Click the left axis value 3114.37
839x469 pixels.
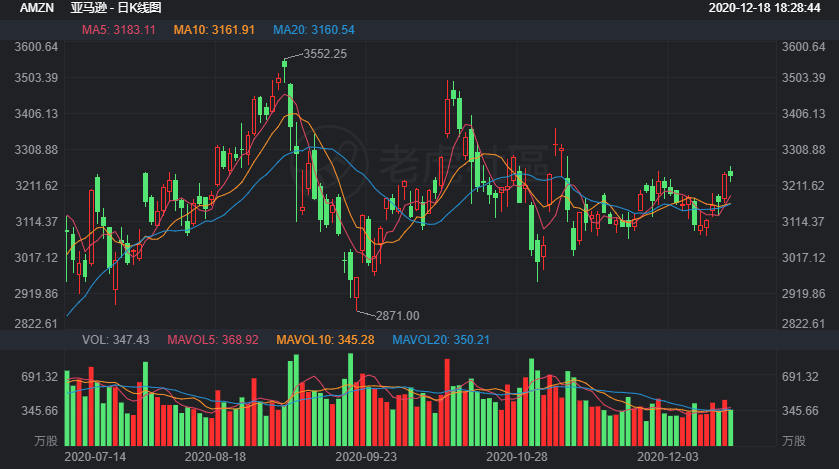click(x=36, y=222)
